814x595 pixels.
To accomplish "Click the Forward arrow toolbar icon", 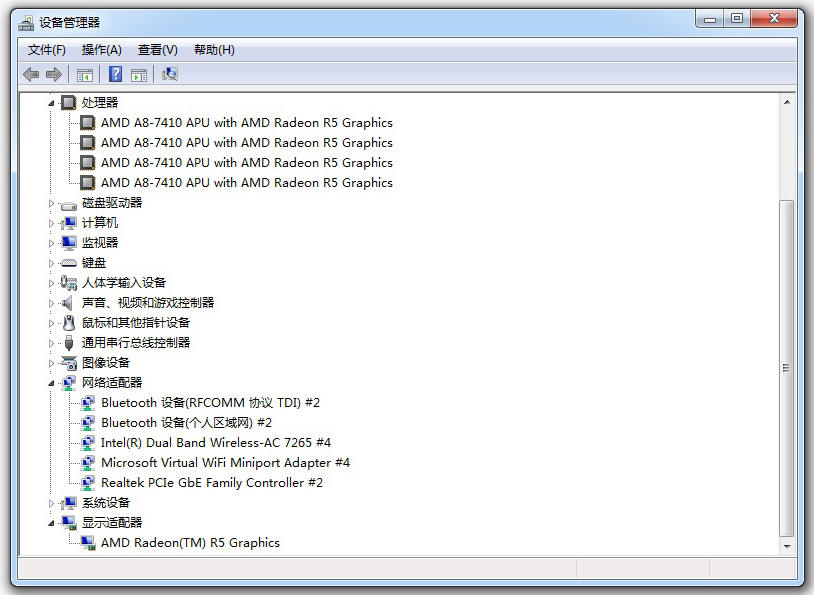I will coord(54,74).
